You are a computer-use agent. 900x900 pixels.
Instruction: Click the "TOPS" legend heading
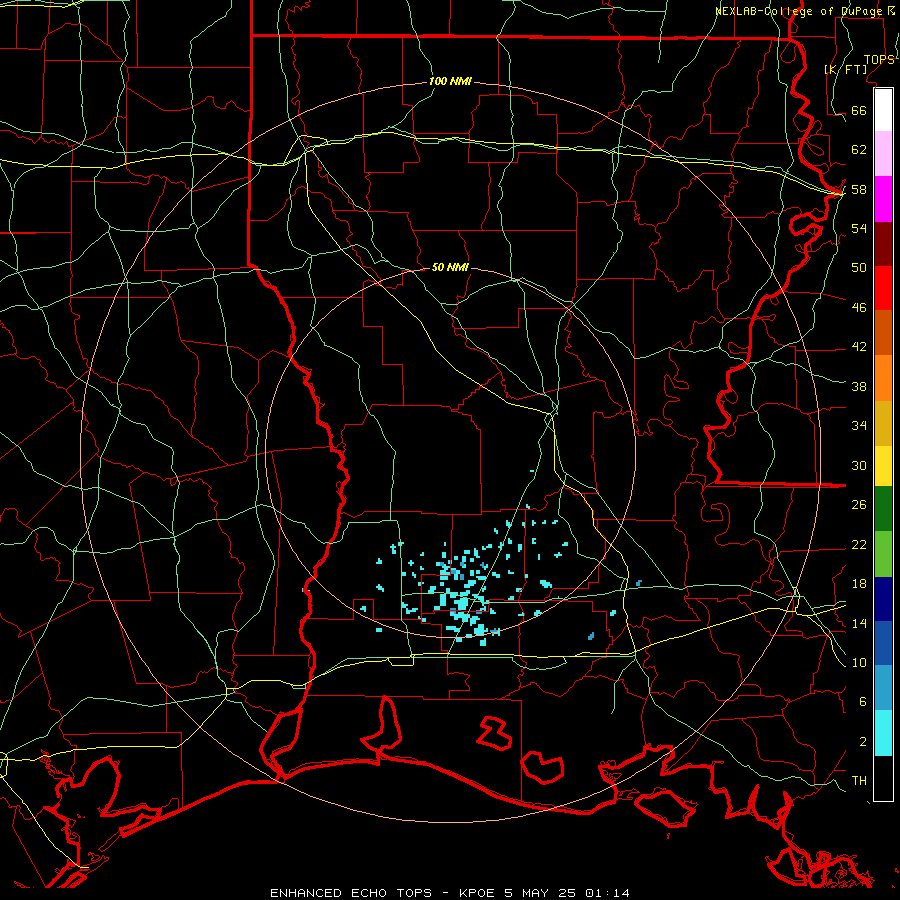pos(879,60)
